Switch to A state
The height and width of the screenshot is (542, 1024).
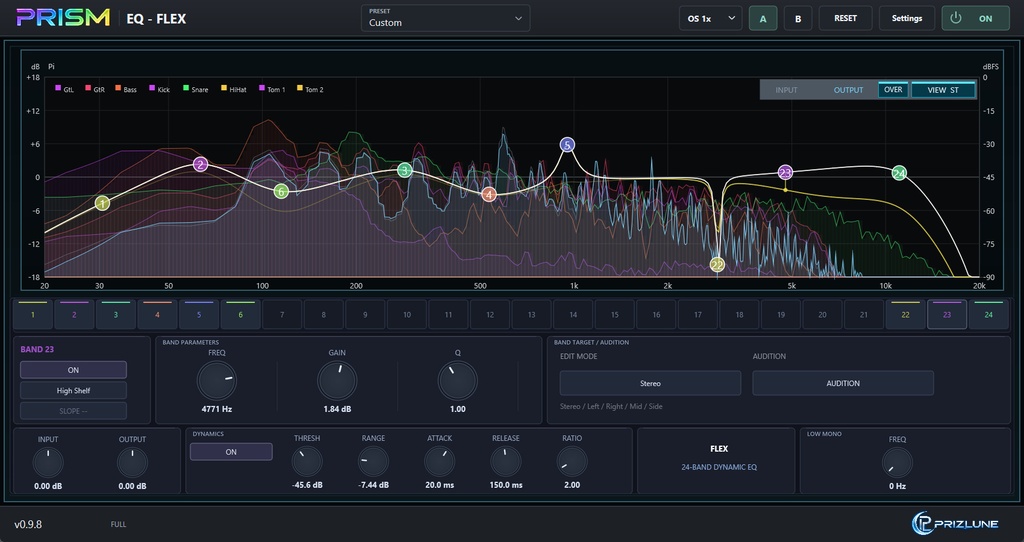(763, 18)
